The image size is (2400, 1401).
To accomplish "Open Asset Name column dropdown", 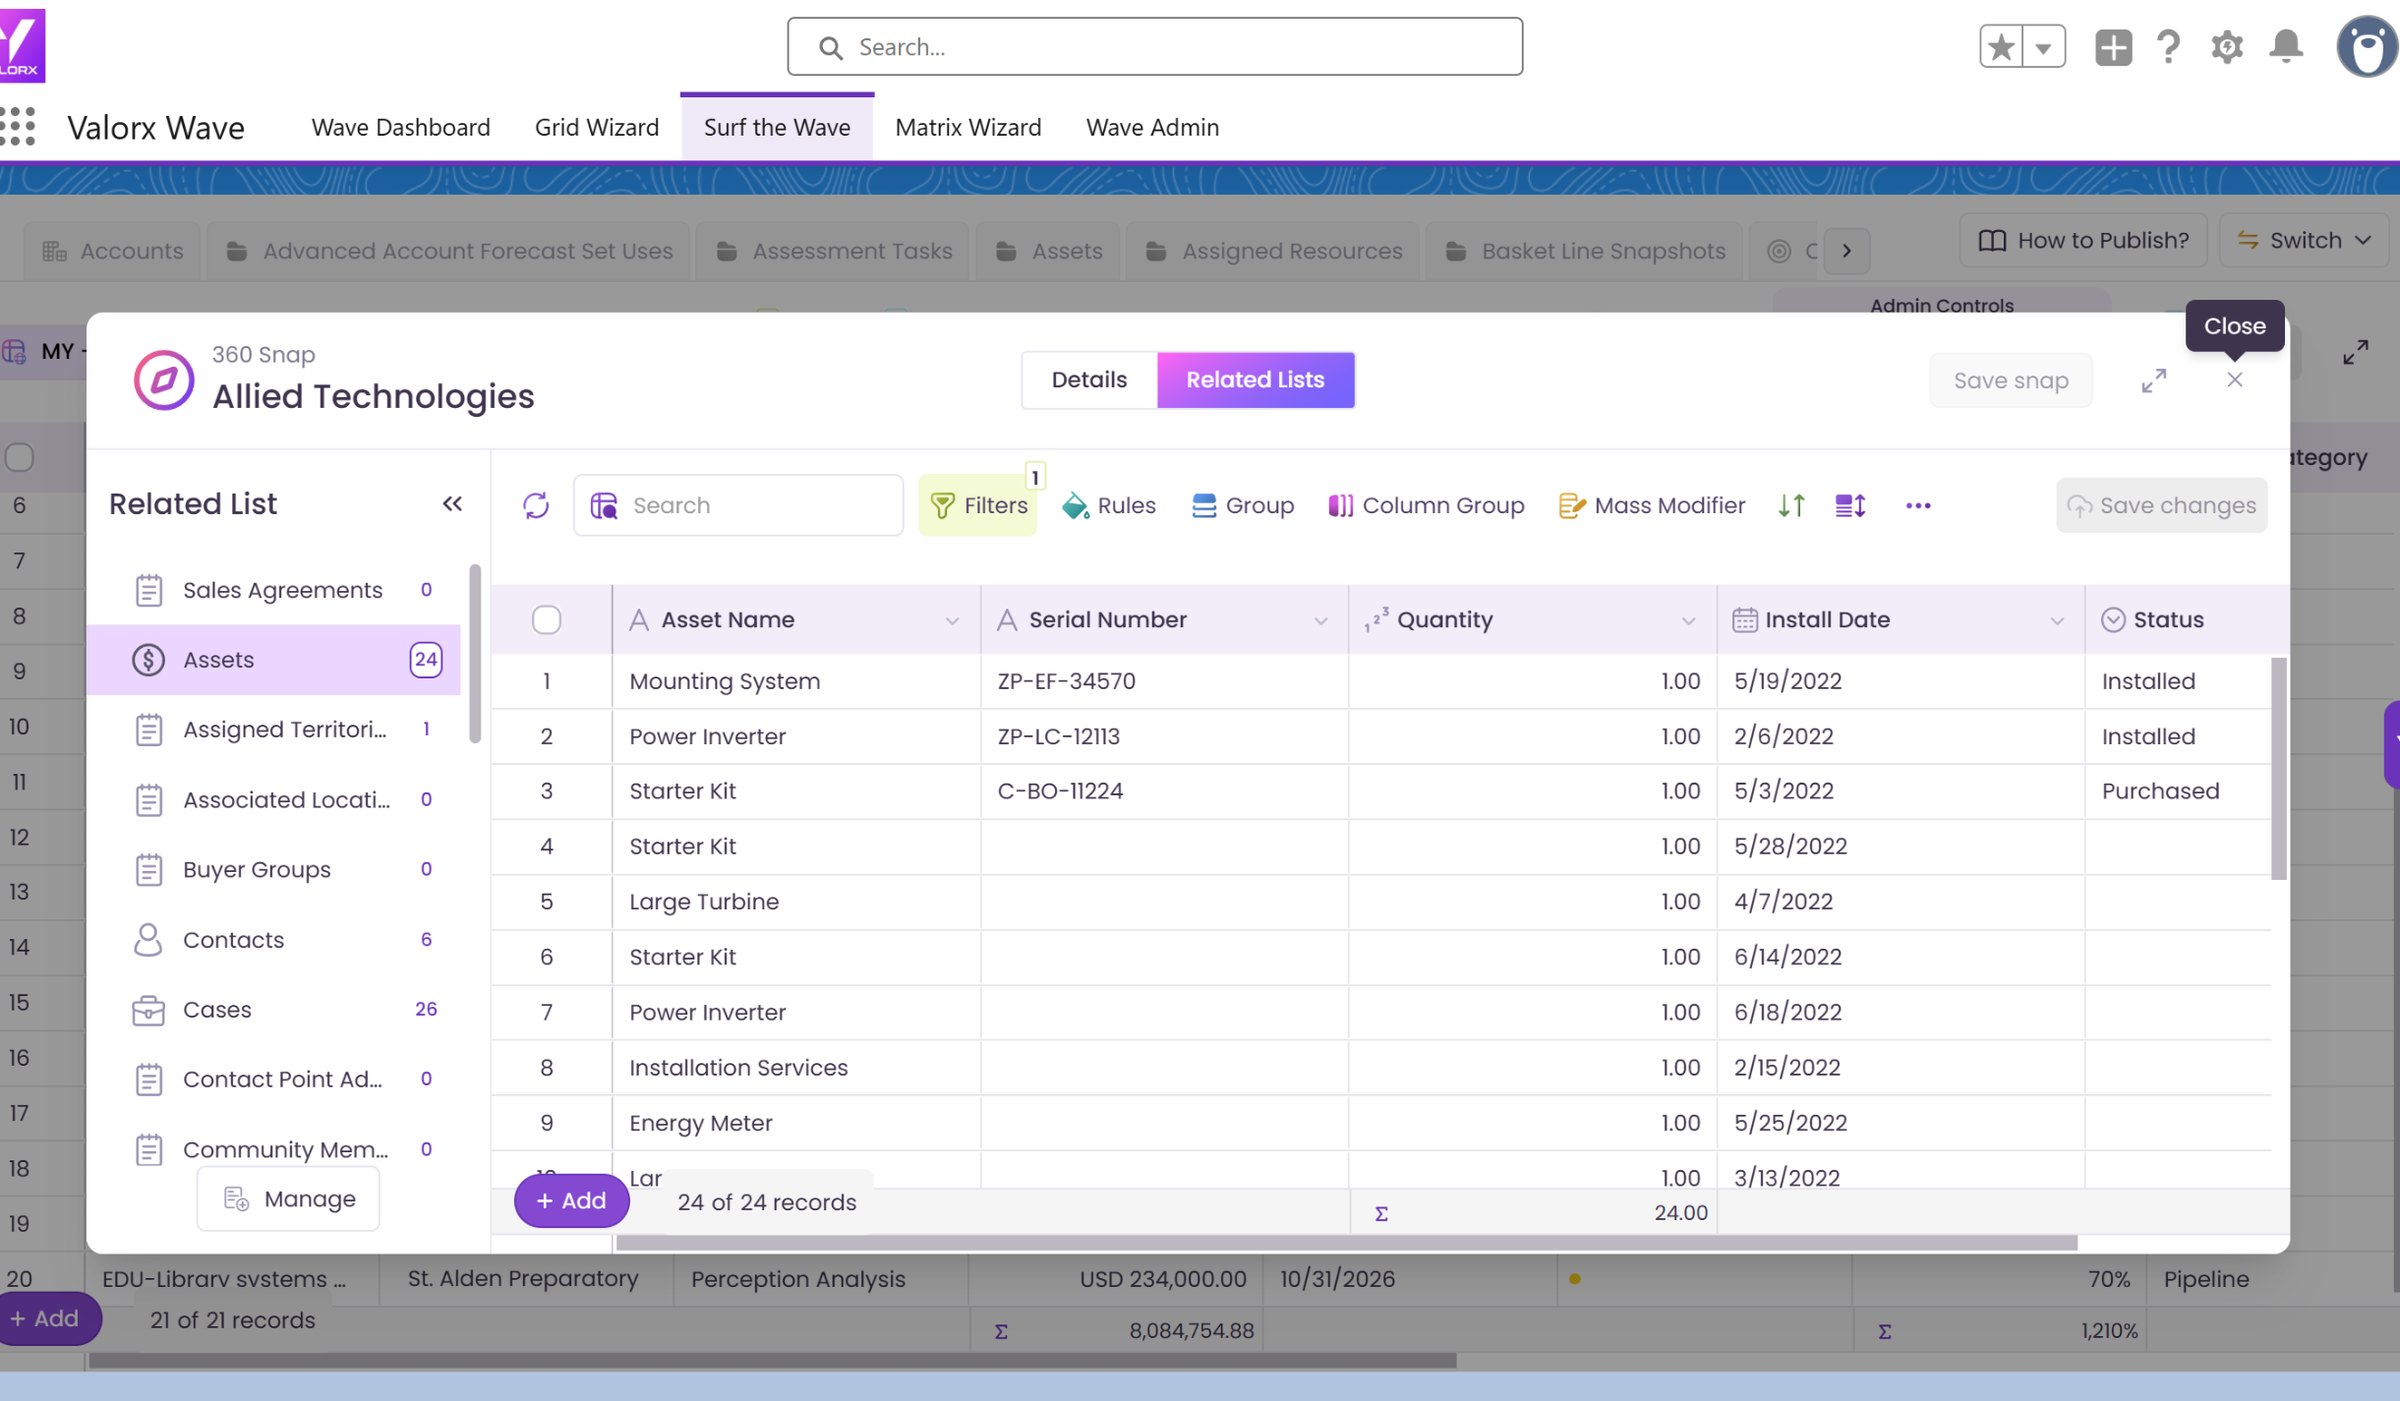I will coord(952,621).
